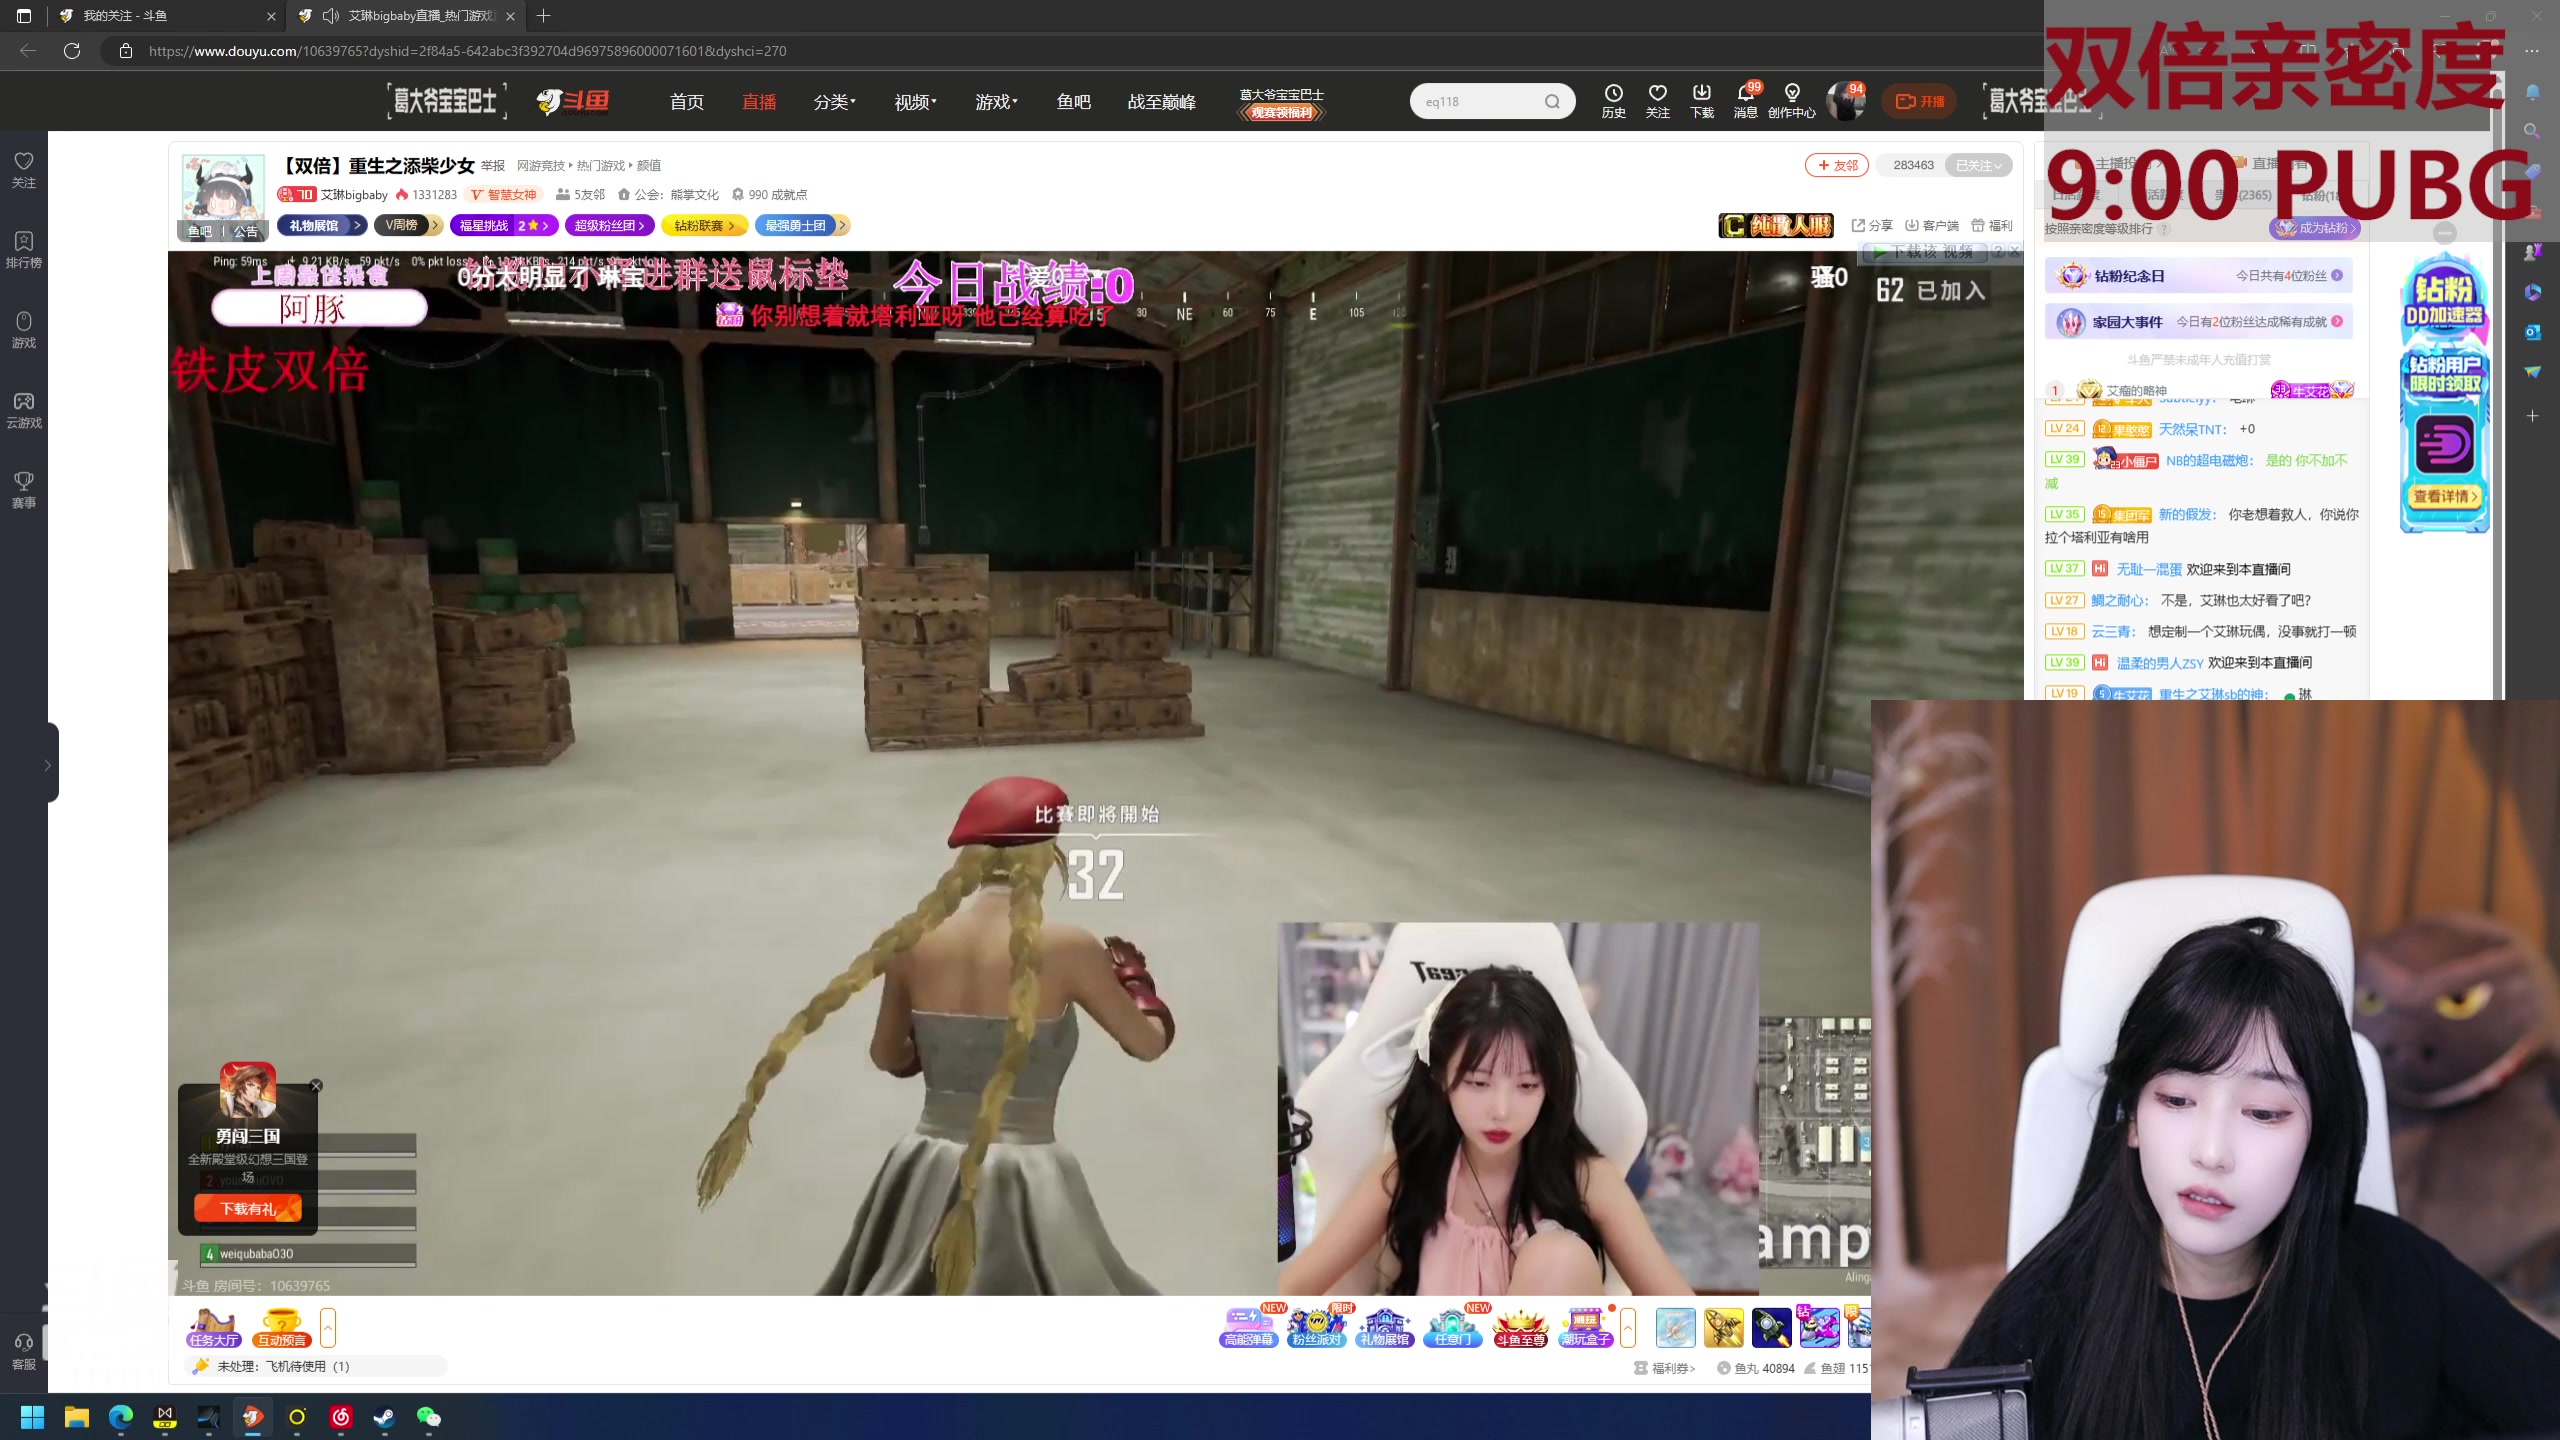Check notifications via the 消息 icon
Image resolution: width=2560 pixels, height=1440 pixels.
1745,100
